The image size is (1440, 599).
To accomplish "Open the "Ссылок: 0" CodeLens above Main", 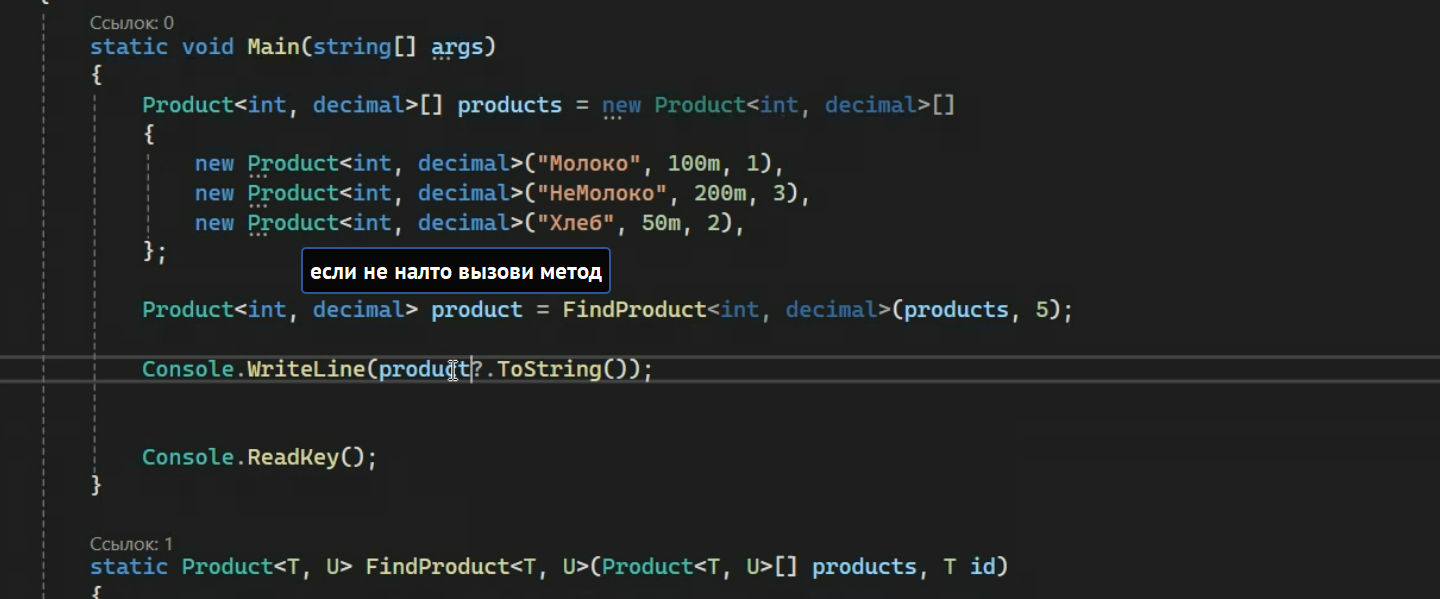I will tap(131, 22).
